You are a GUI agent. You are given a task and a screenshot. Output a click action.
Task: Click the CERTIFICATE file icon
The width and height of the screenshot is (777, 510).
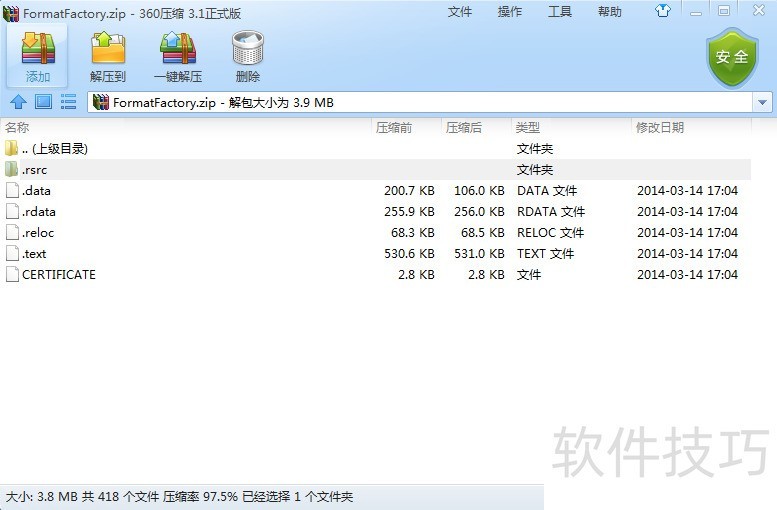coord(12,274)
